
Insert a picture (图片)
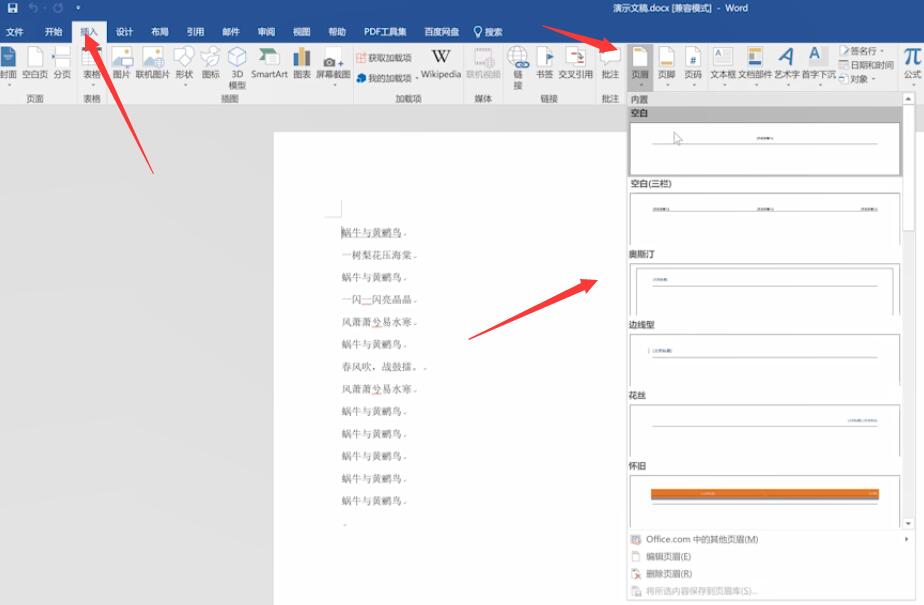point(121,64)
